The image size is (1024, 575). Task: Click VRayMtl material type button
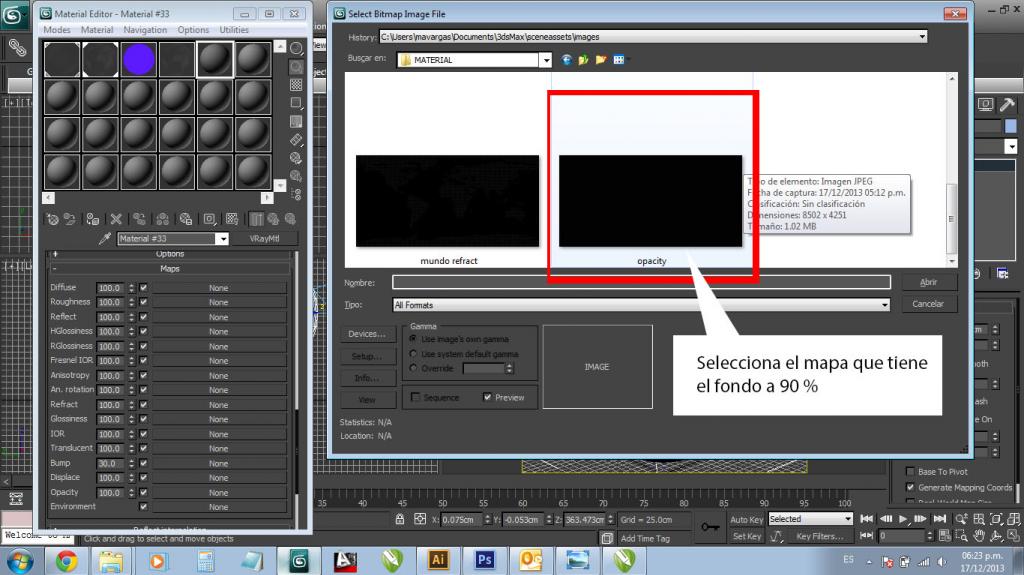(264, 239)
